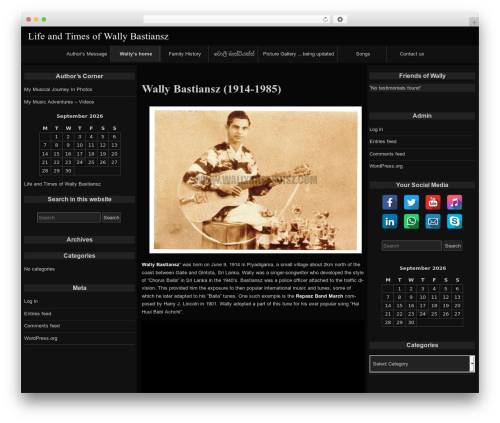Viewport: 500px width, 423px height.
Task: Expand the Select Category dropdown
Action: click(x=422, y=364)
